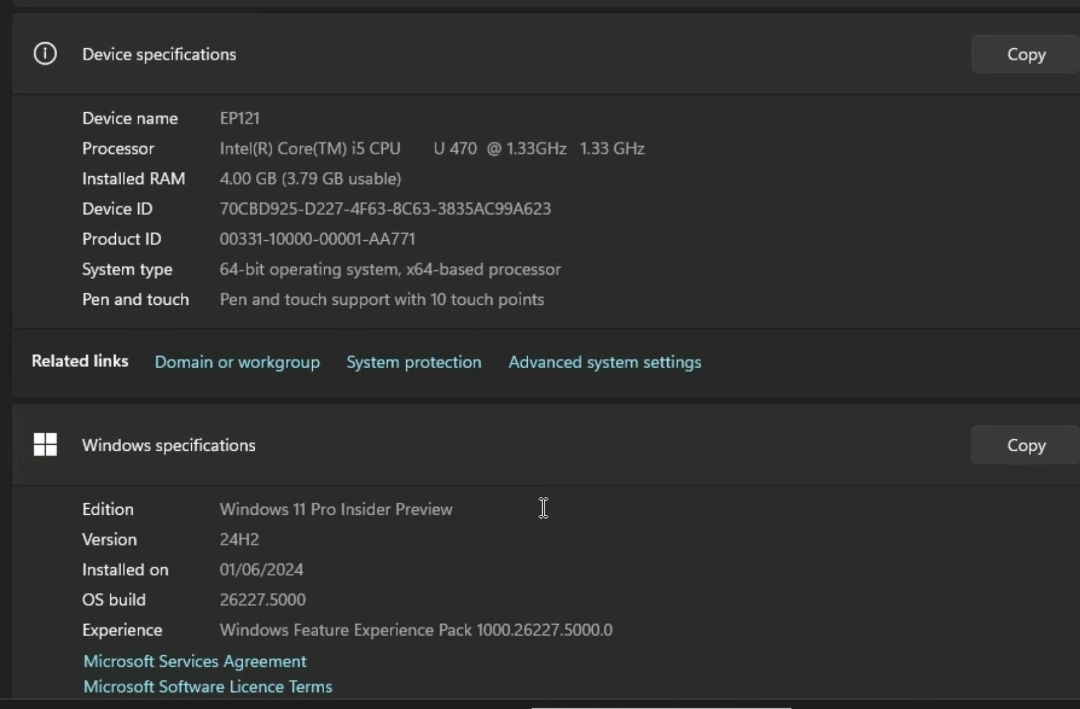The width and height of the screenshot is (1080, 709).
Task: Click the System type label
Action: [127, 269]
